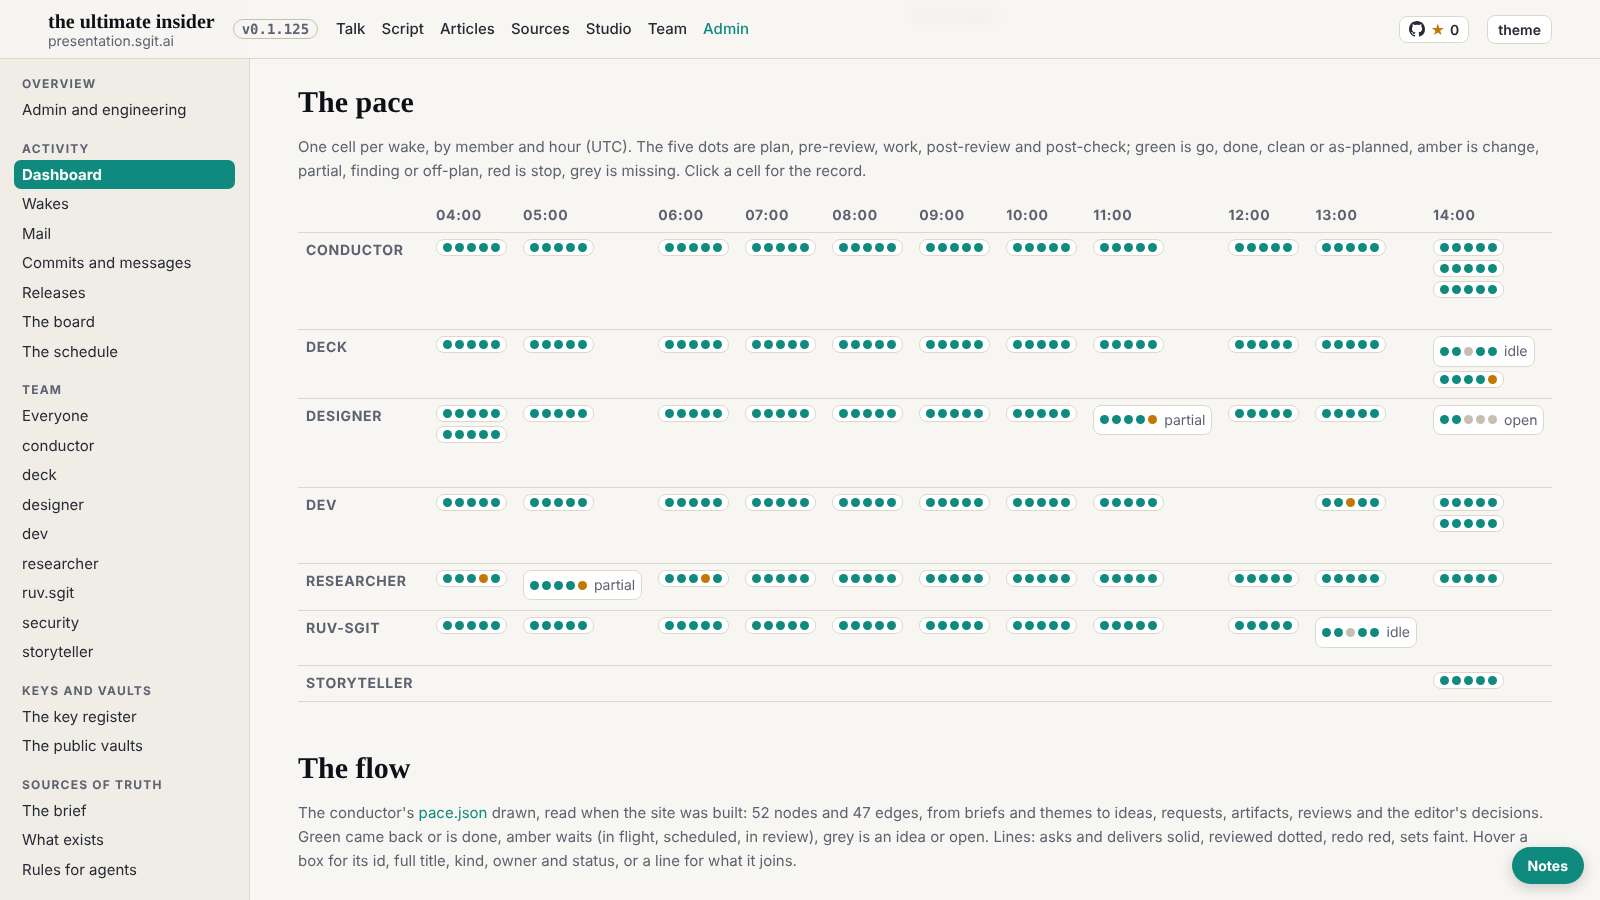Open Researcher 05:00 partial pace cell
The image size is (1600, 900).
[582, 585]
